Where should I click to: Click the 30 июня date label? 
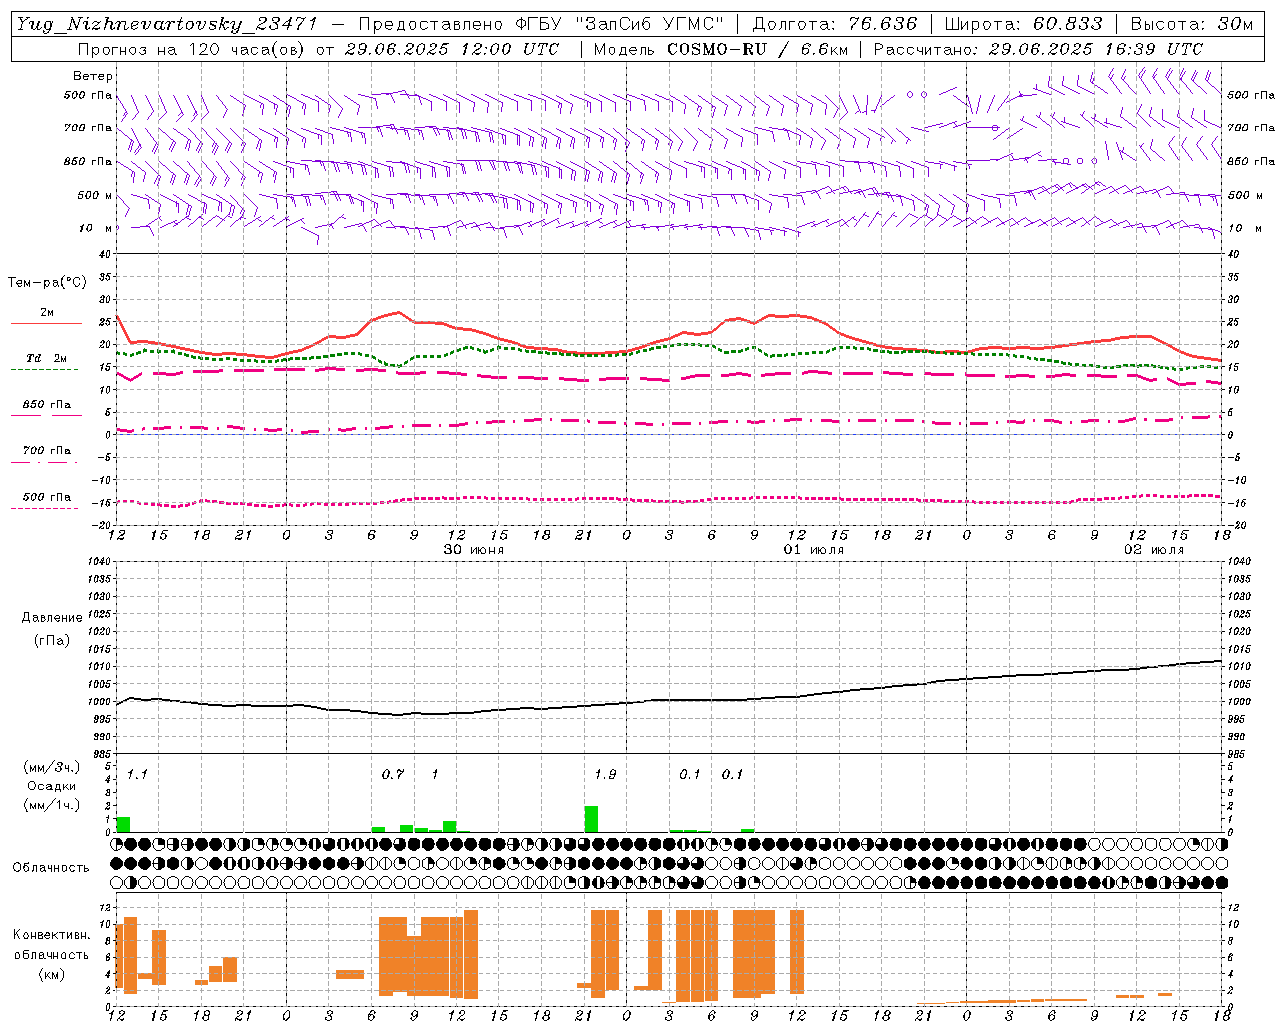[474, 550]
